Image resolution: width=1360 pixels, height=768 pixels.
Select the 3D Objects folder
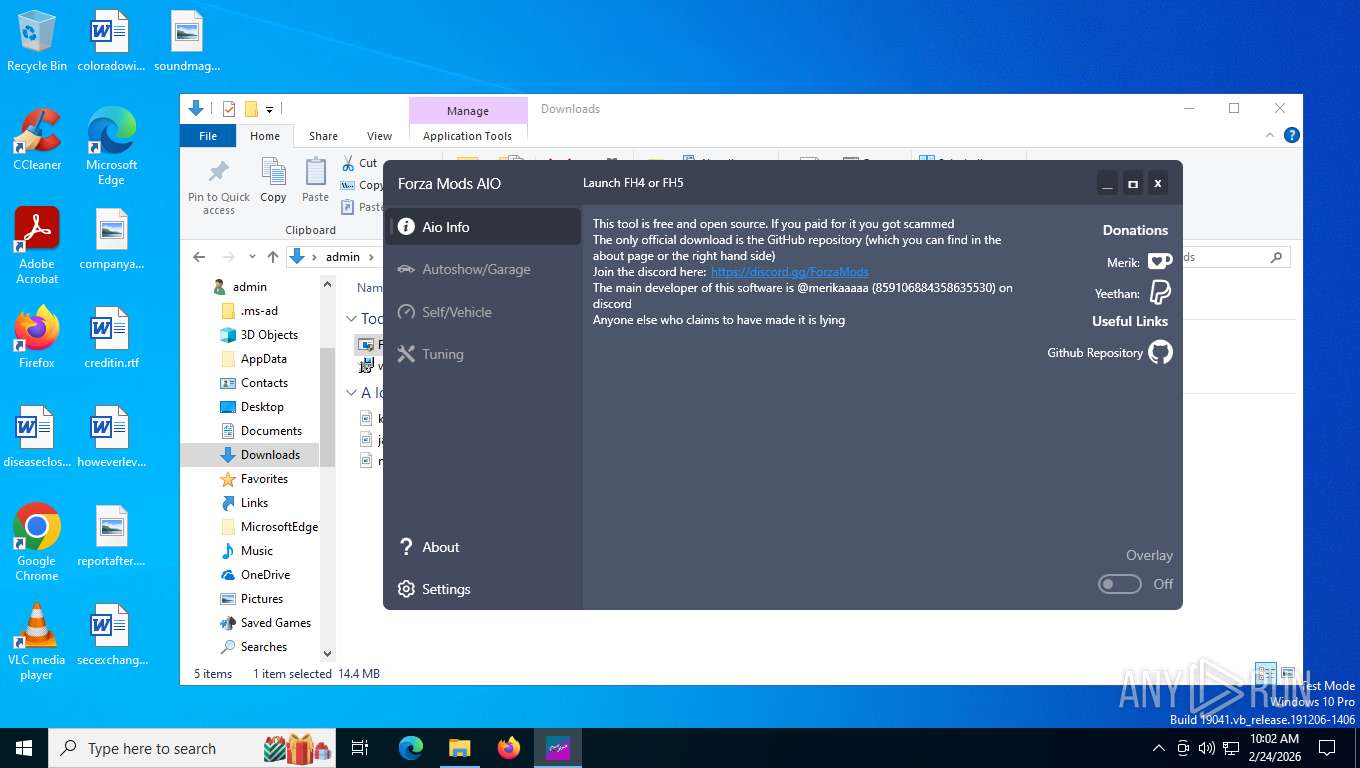click(x=269, y=335)
